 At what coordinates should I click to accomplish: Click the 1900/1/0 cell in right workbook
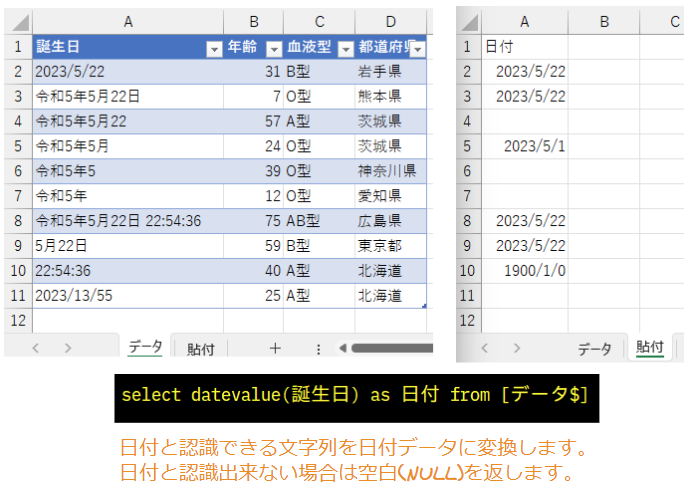pyautogui.click(x=524, y=271)
